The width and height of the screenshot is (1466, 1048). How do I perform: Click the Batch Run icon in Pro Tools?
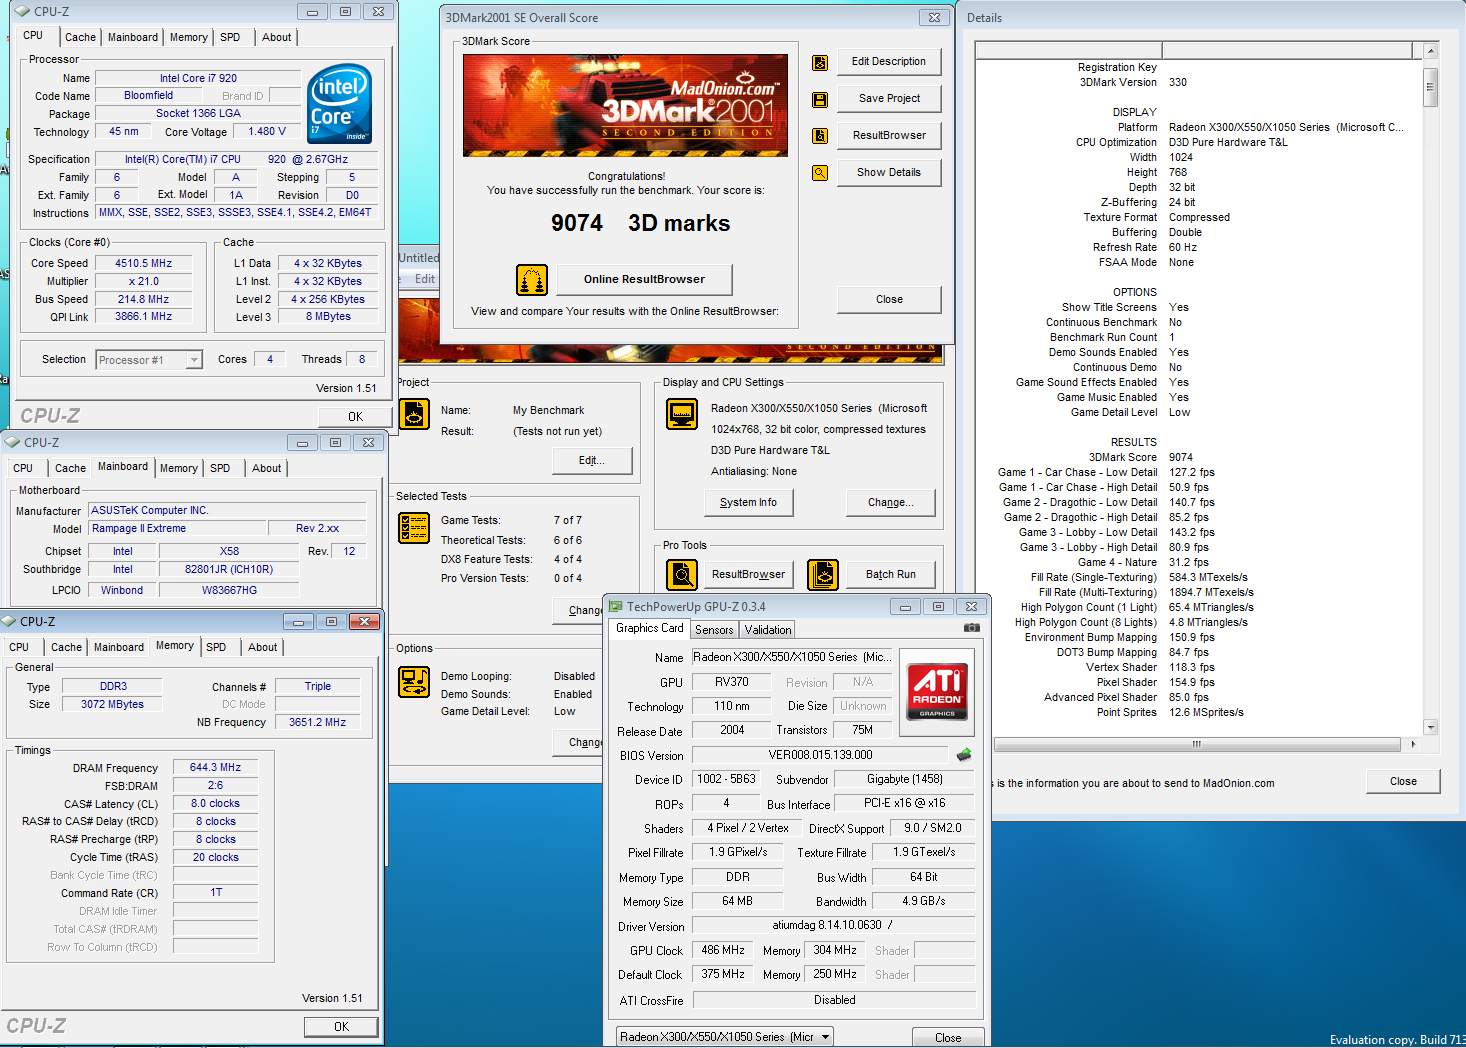pyautogui.click(x=823, y=575)
